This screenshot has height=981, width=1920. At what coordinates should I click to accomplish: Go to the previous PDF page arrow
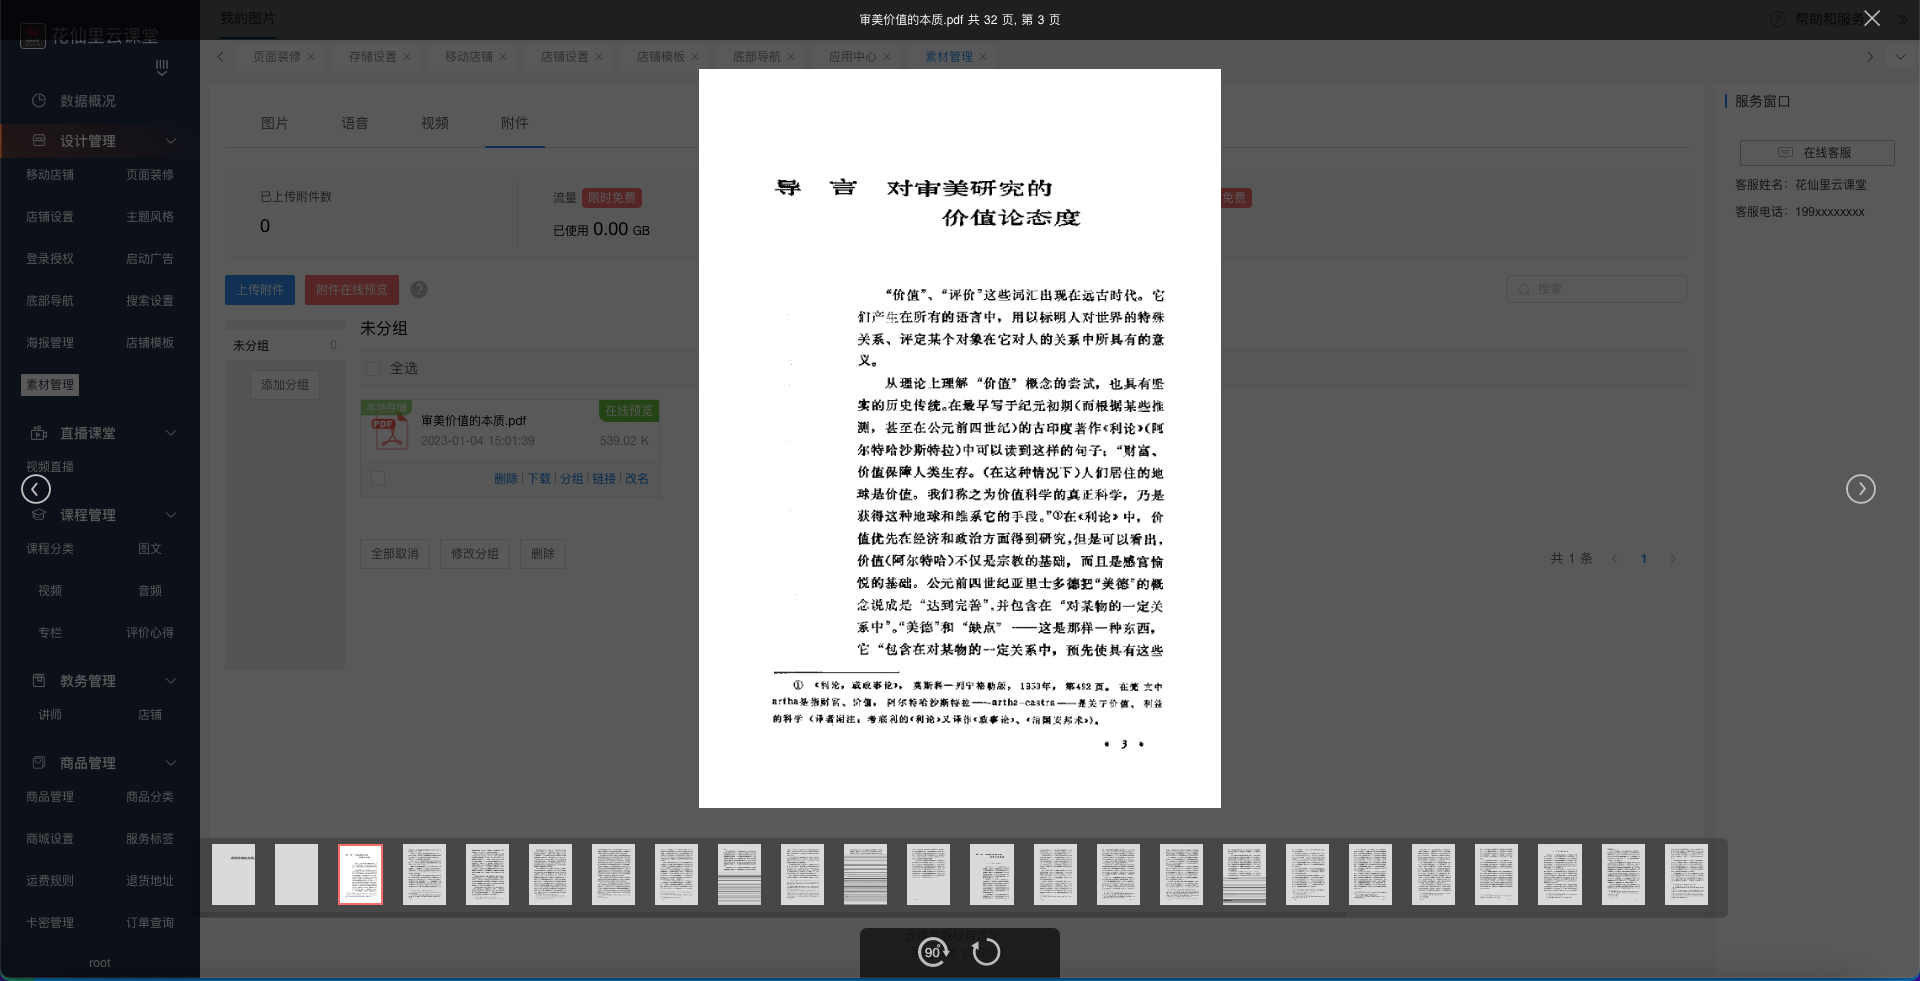tap(36, 489)
